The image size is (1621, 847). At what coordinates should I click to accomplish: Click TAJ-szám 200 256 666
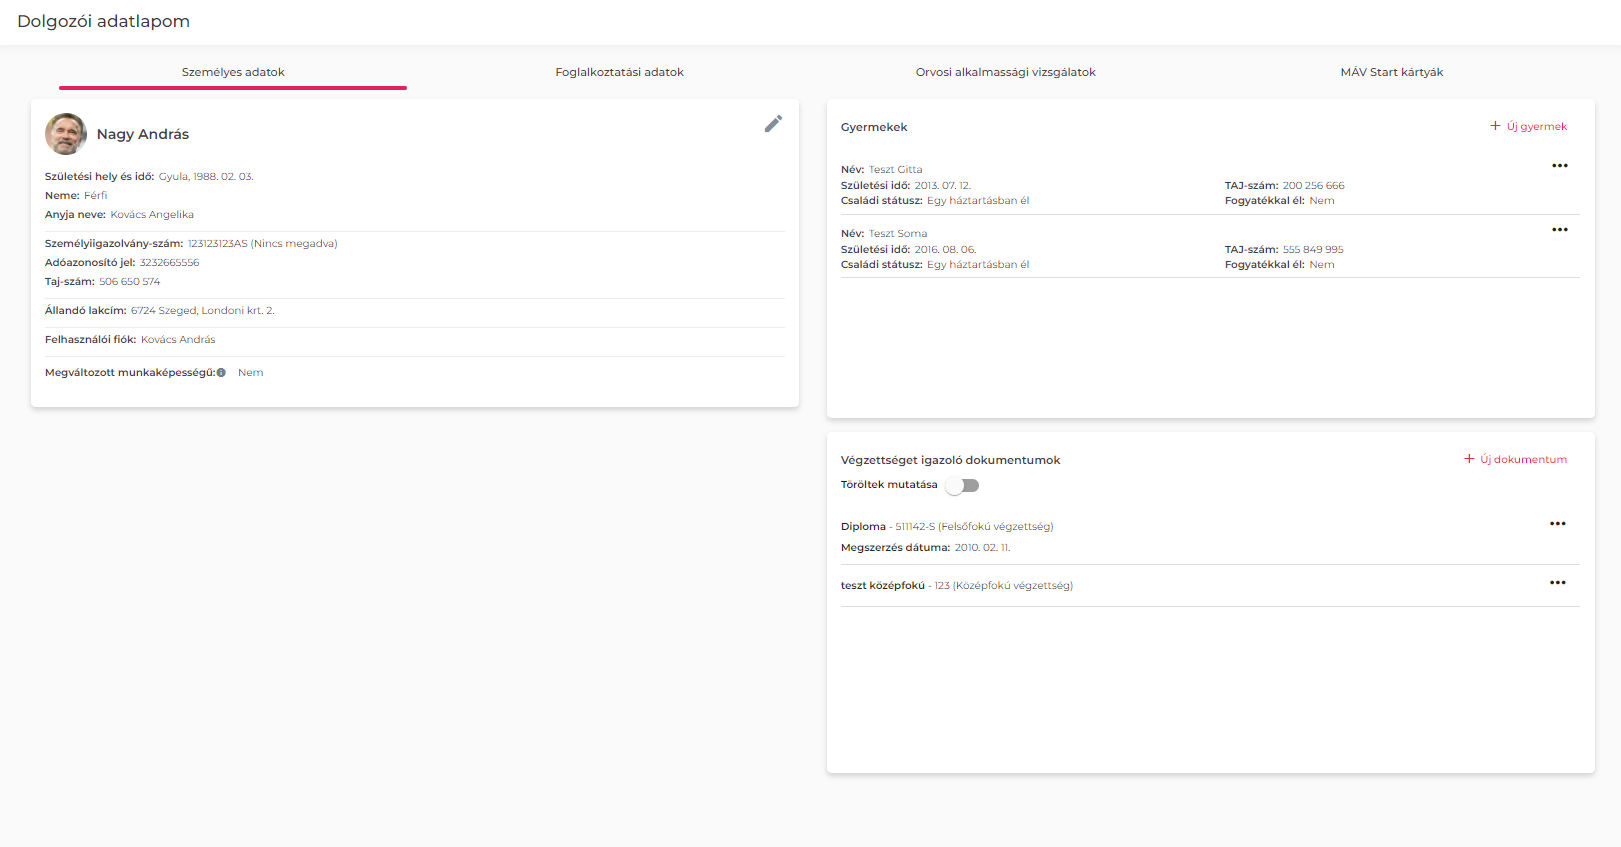(x=1314, y=186)
